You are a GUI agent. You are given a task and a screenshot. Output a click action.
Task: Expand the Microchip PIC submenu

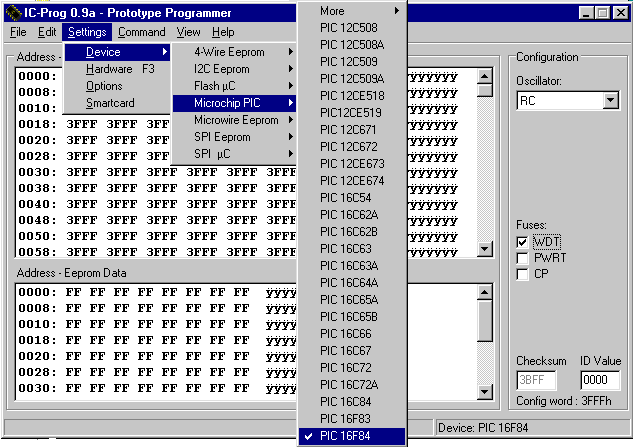point(235,103)
